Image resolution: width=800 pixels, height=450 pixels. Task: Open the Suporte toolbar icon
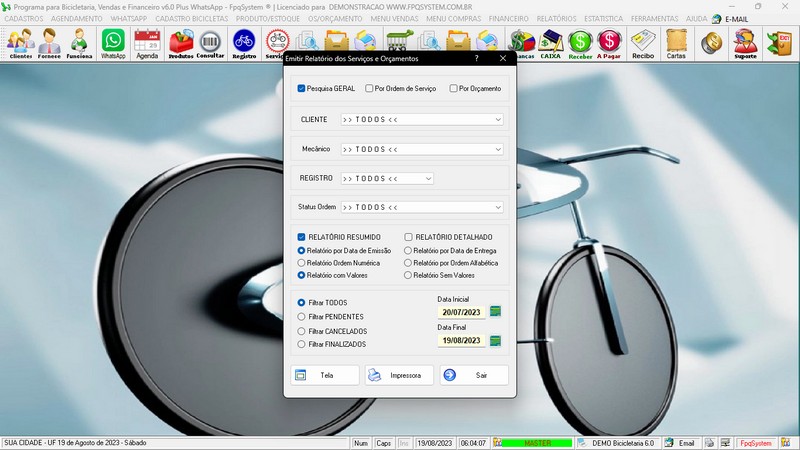click(x=744, y=43)
